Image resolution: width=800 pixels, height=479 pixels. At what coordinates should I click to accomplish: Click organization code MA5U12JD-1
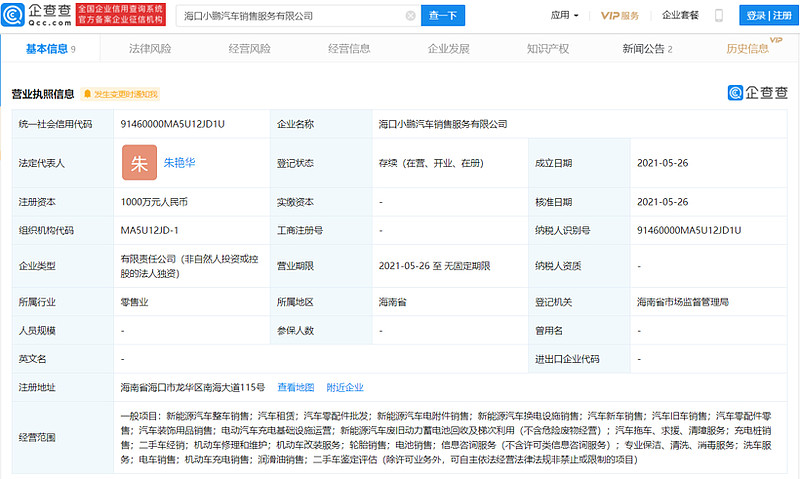pos(149,231)
